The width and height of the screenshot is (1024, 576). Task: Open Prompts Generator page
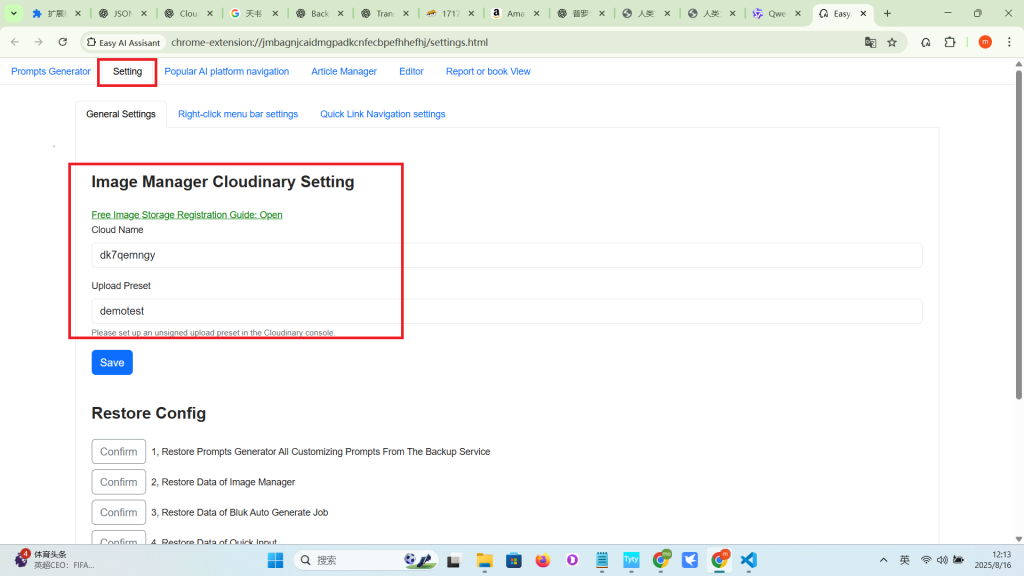click(x=51, y=71)
